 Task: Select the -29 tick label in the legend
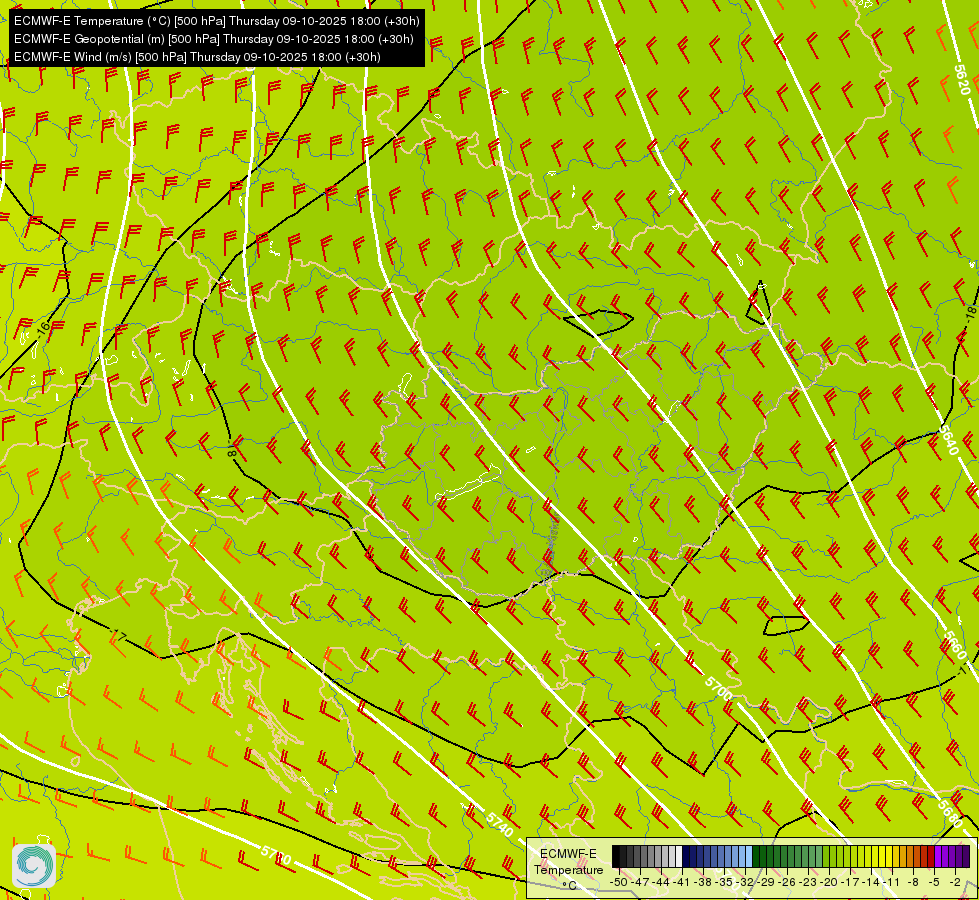765,883
